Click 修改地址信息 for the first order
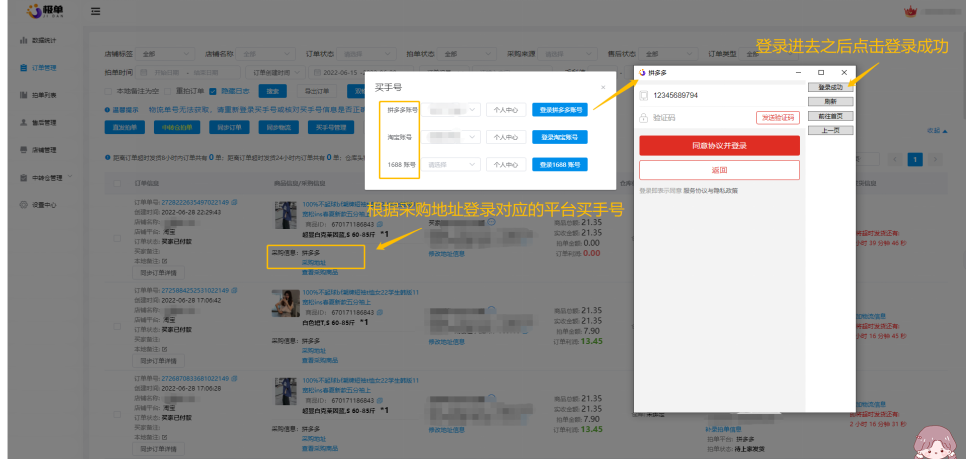This screenshot has width=967, height=459. click(x=446, y=254)
